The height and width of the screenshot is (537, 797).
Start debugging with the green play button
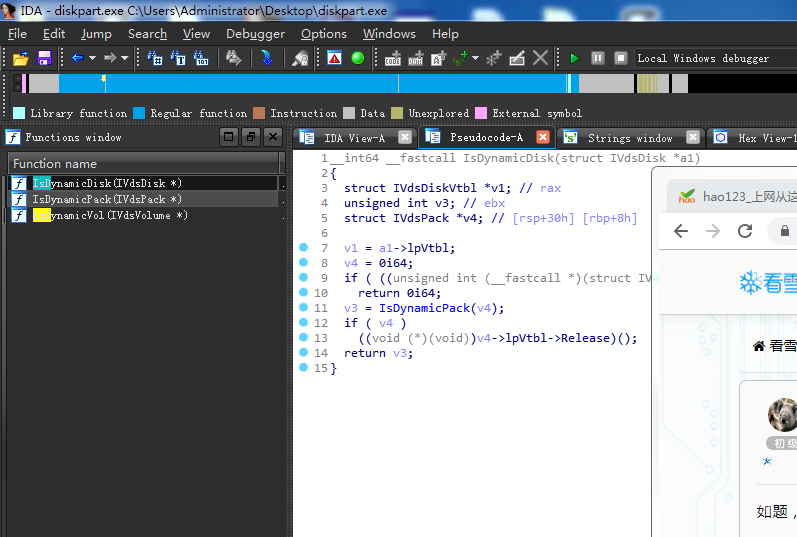coord(575,58)
